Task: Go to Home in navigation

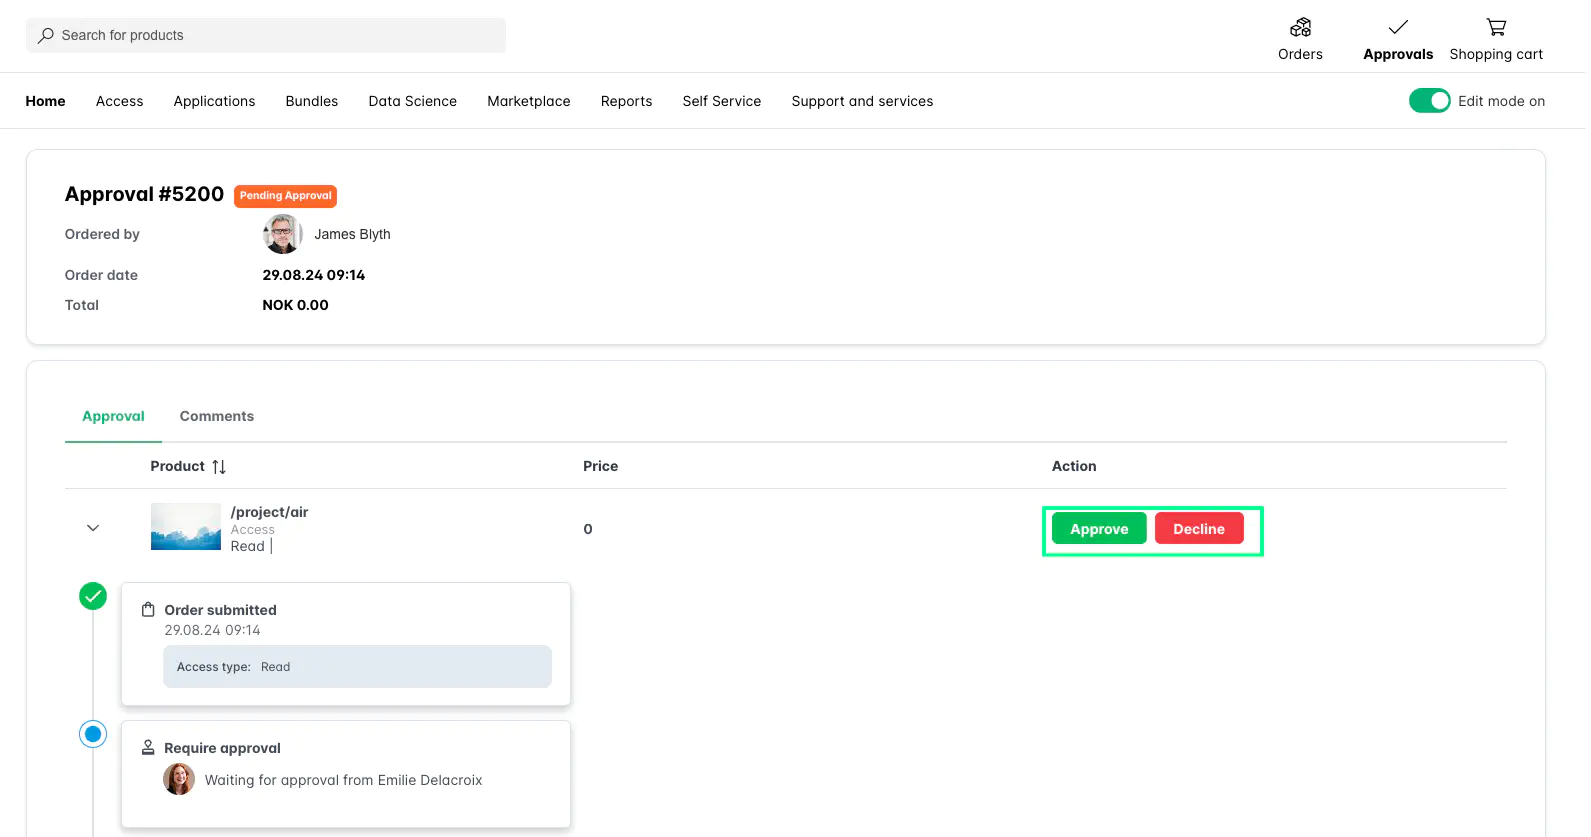Action: (46, 101)
